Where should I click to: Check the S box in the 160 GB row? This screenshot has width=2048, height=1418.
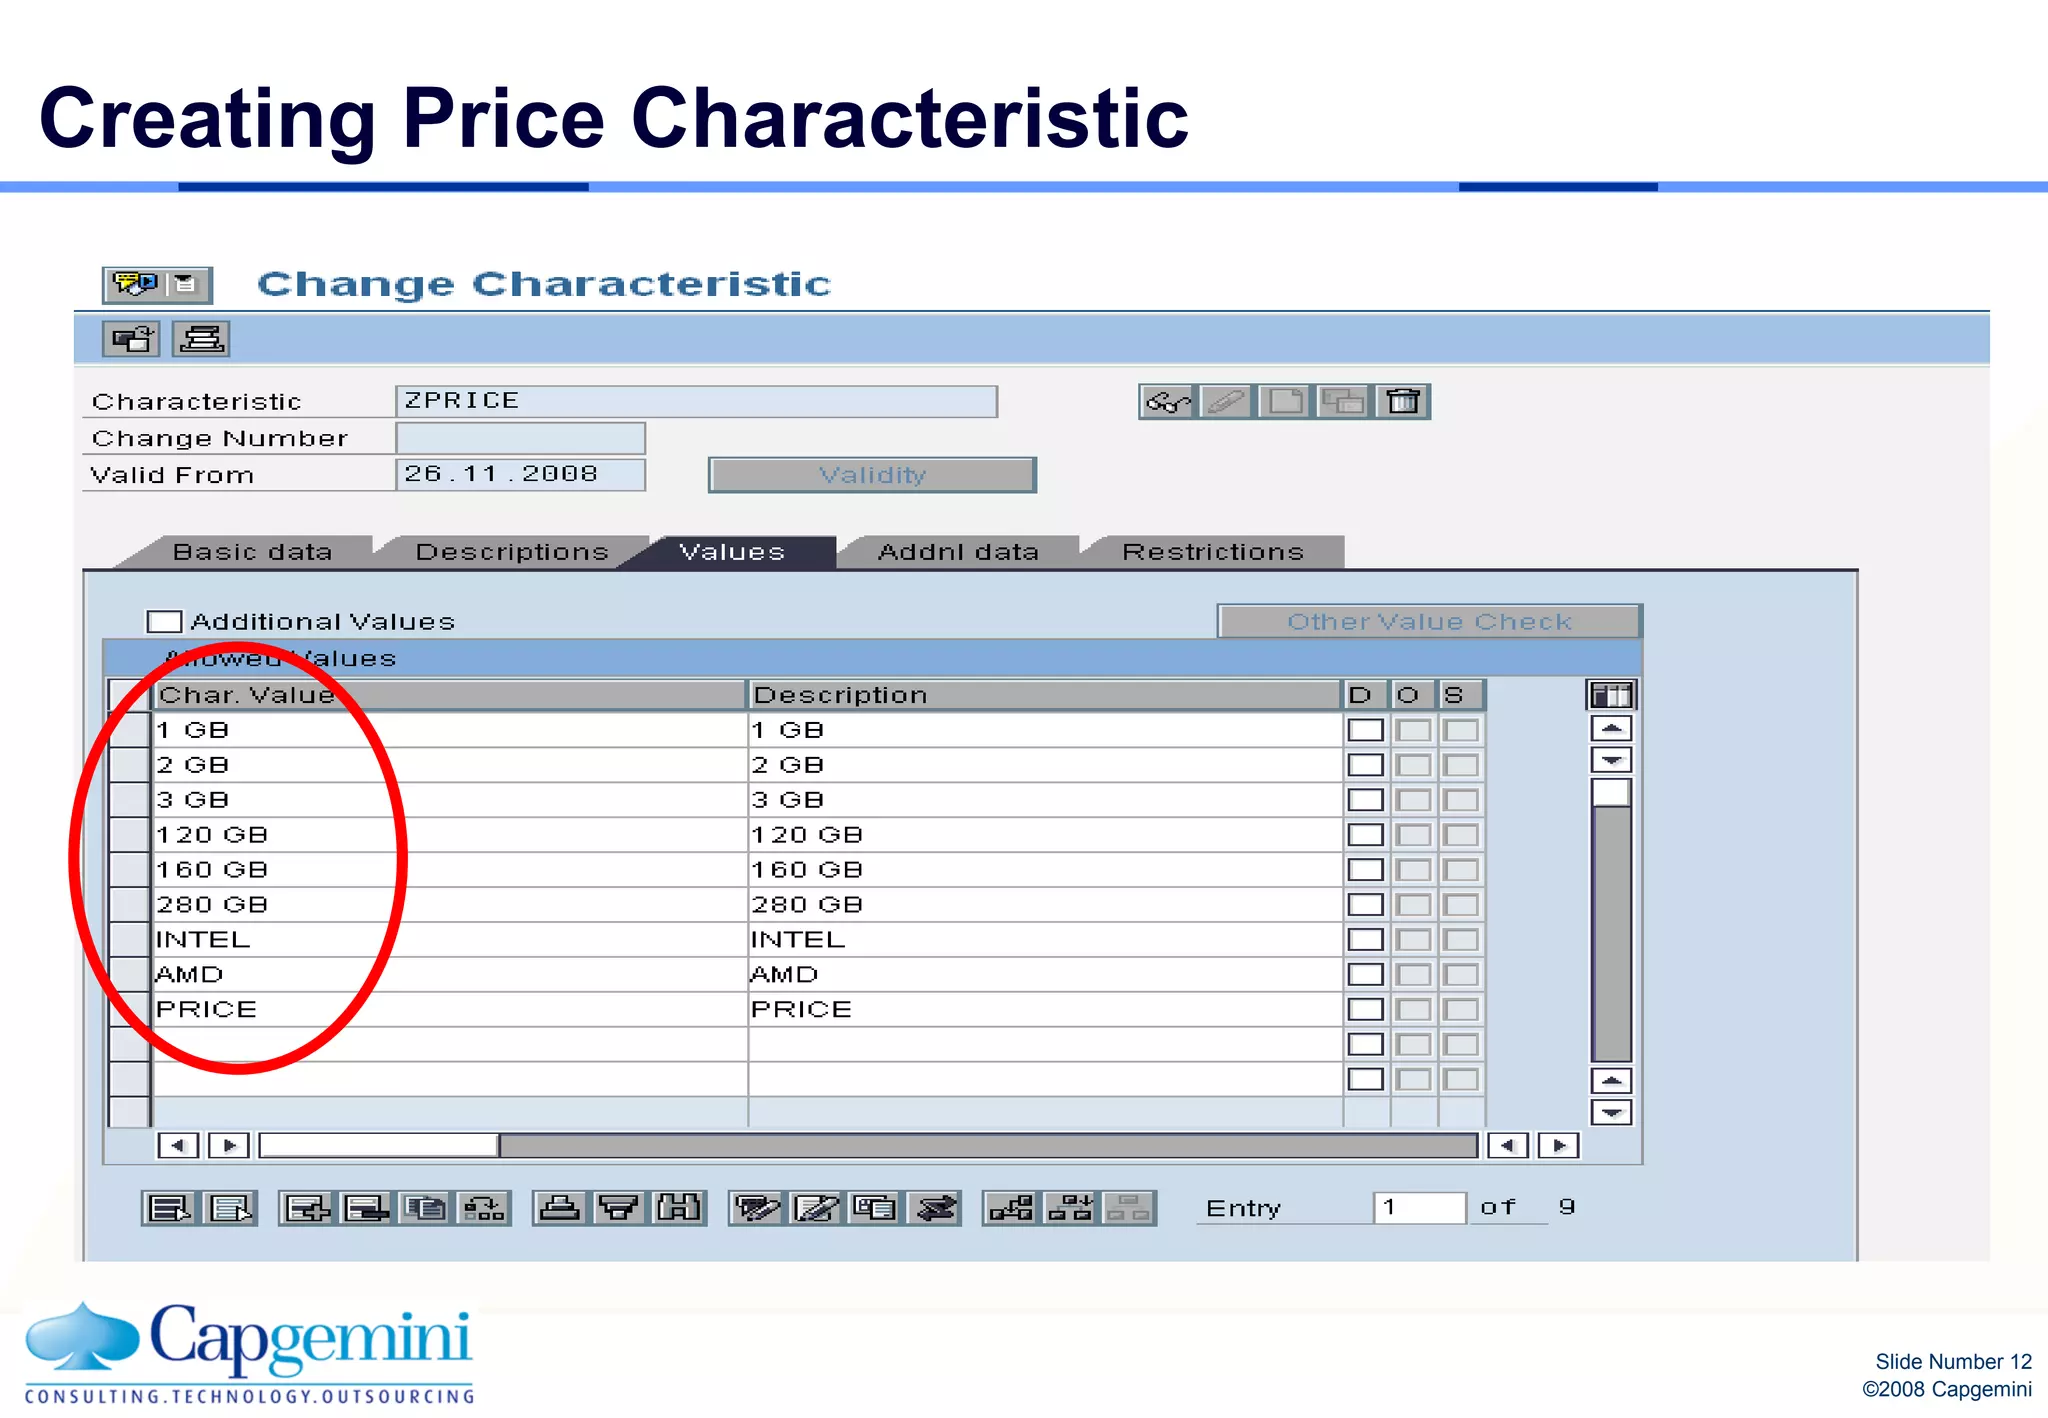1461,870
